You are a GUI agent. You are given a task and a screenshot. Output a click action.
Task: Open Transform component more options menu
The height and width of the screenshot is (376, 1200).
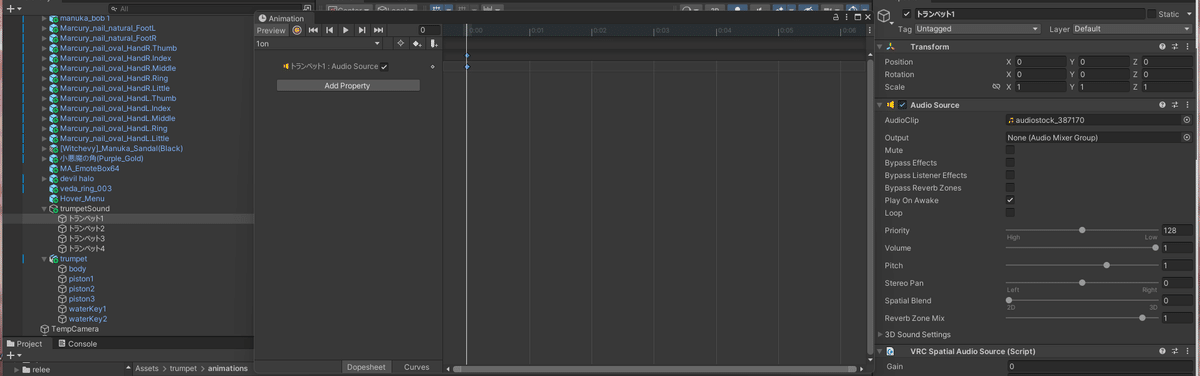coord(1188,47)
